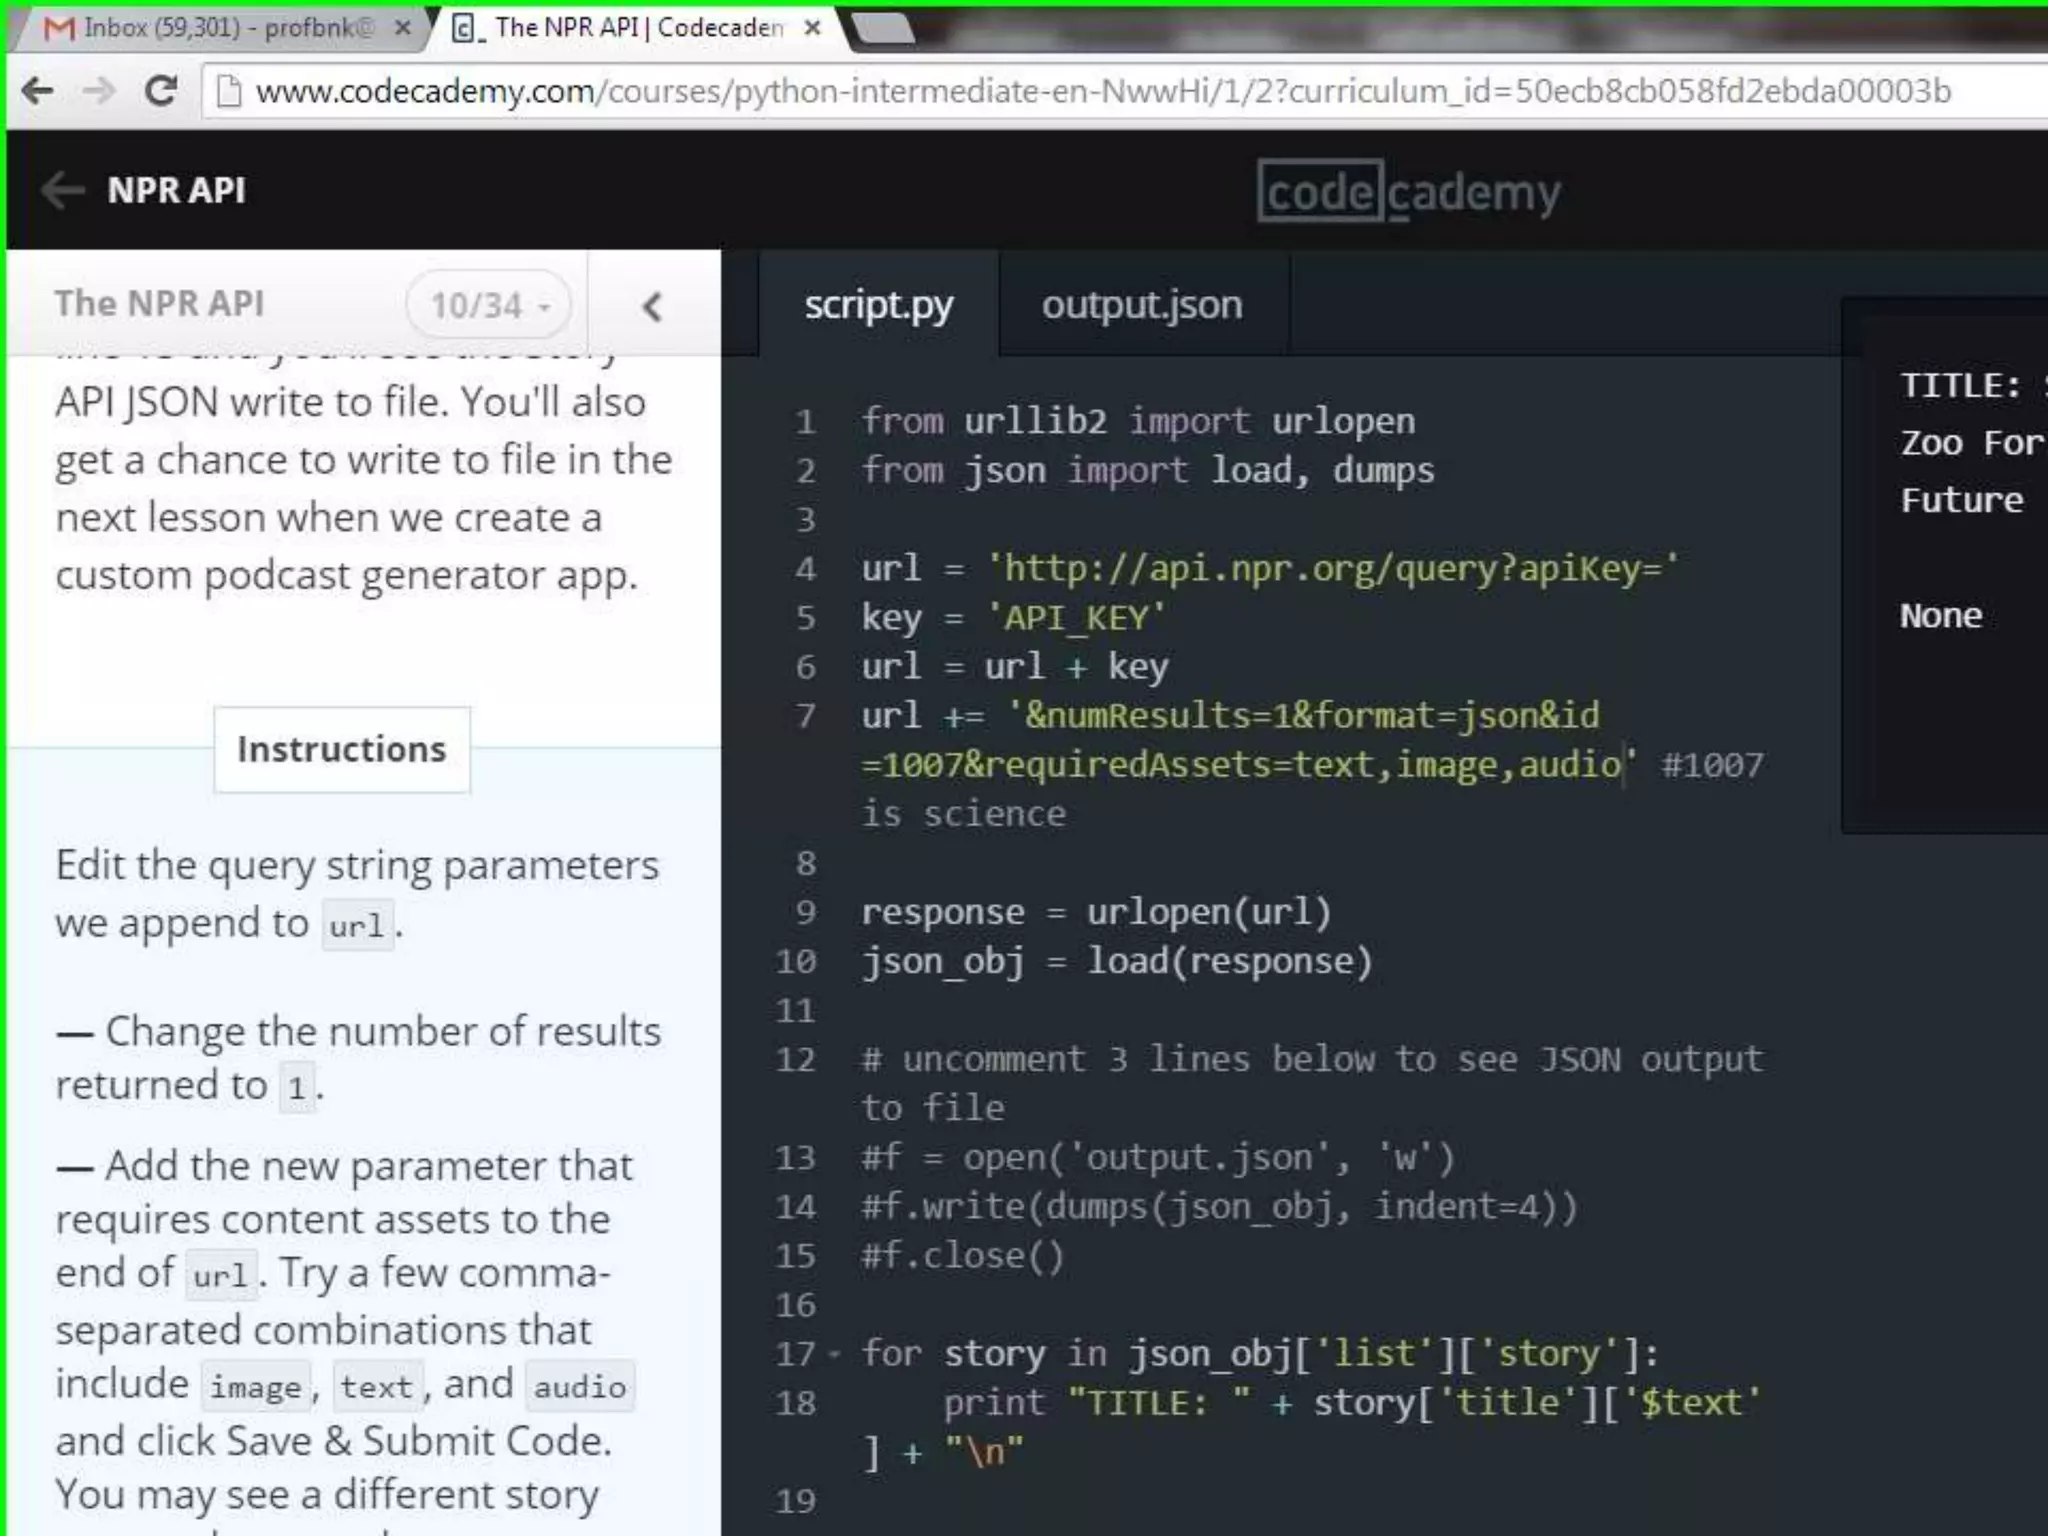Screen dimensions: 2048x1536
Task: Click the inline url code in instructions
Action: pyautogui.click(x=357, y=926)
